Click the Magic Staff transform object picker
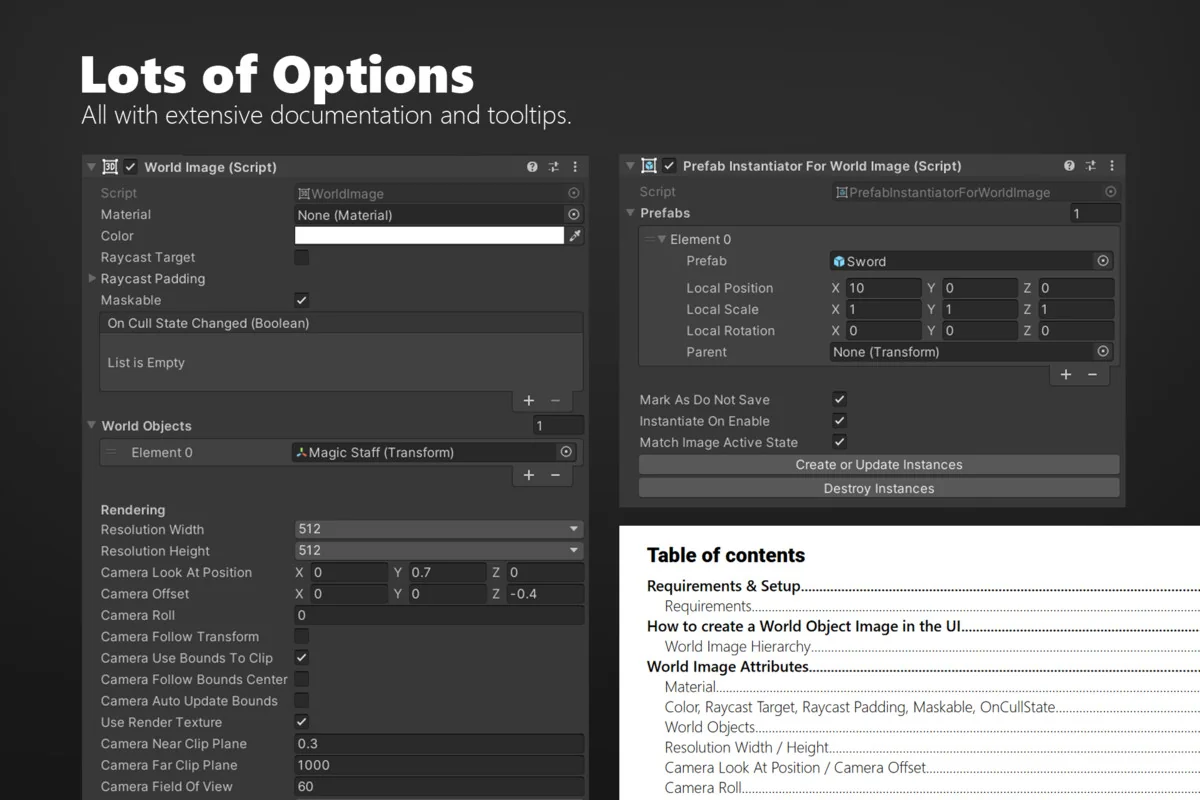The height and width of the screenshot is (800, 1200). (x=567, y=452)
